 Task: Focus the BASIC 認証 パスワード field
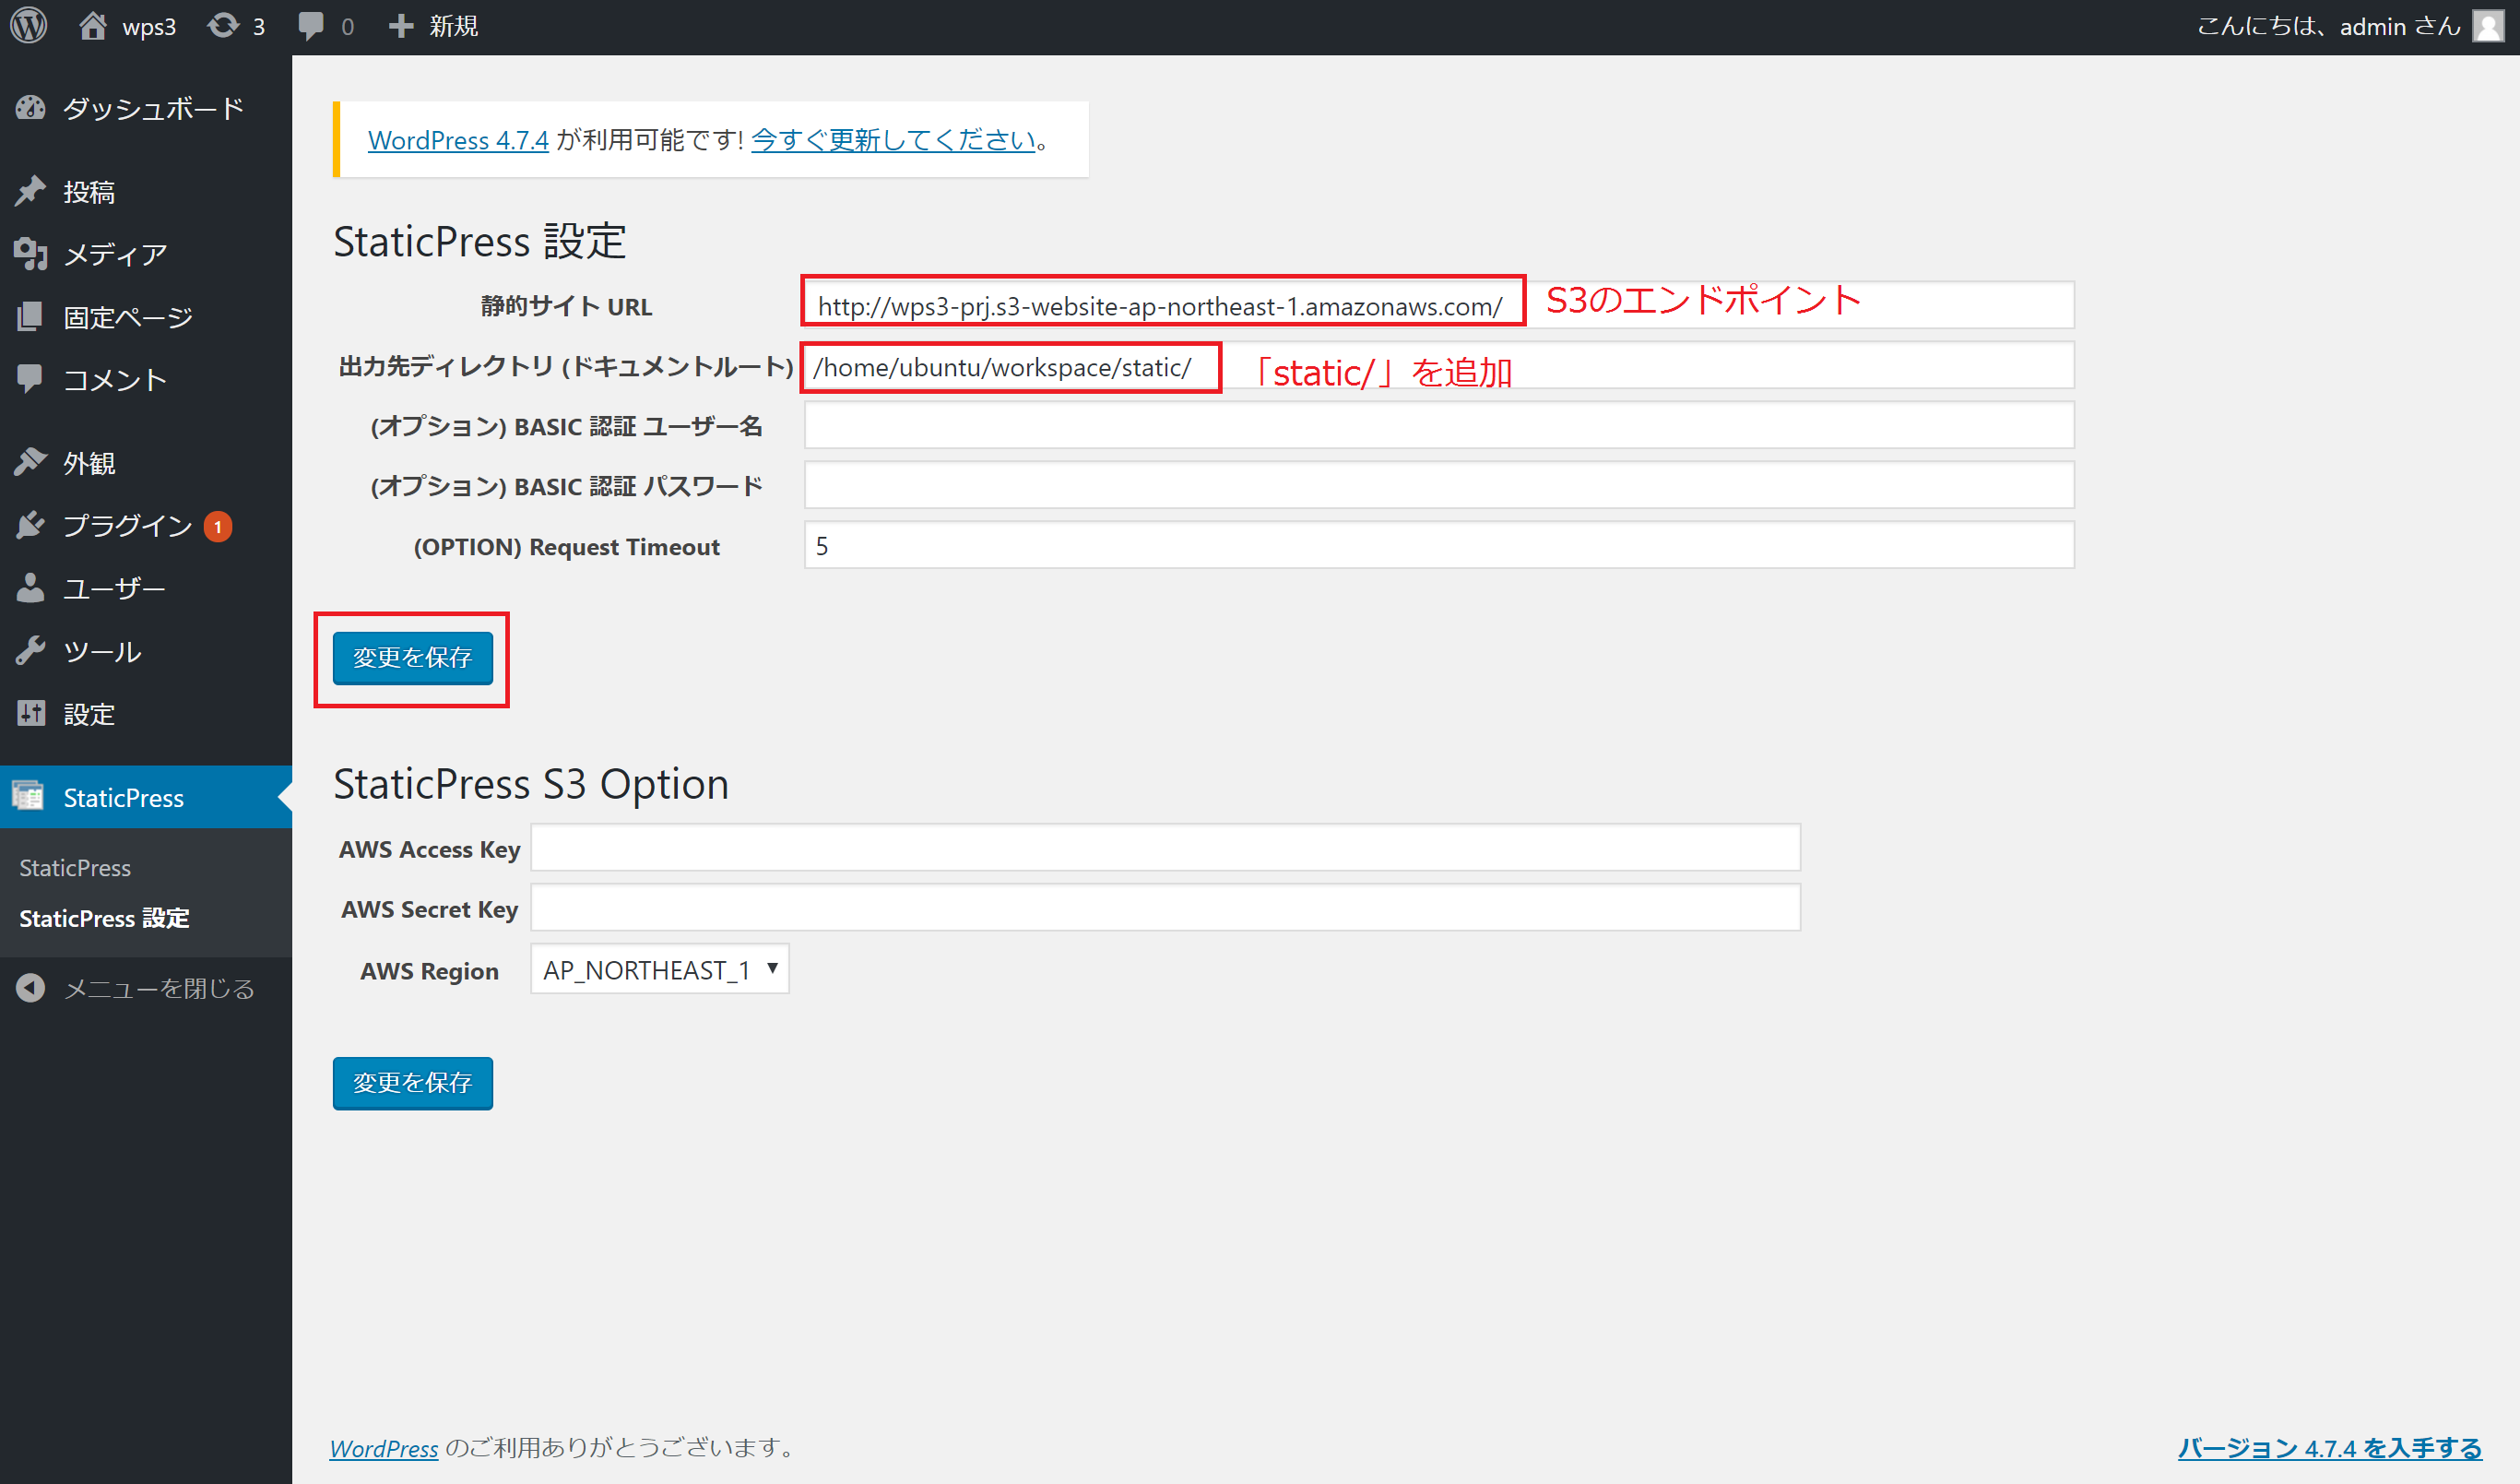pyautogui.click(x=1439, y=485)
